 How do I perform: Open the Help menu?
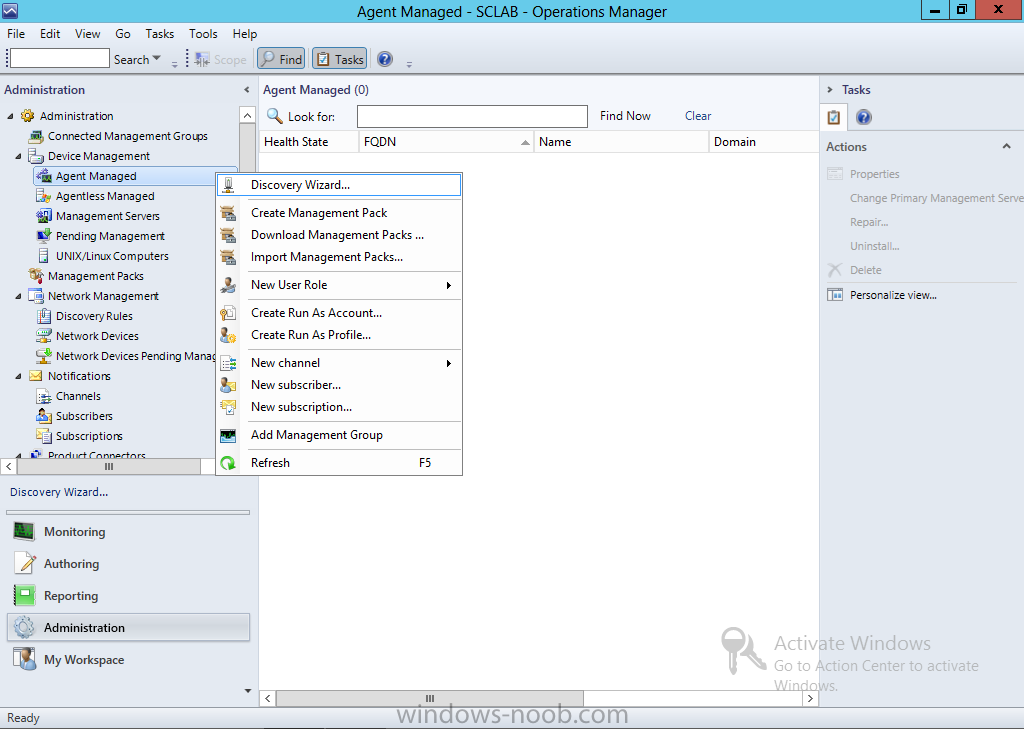click(x=245, y=34)
